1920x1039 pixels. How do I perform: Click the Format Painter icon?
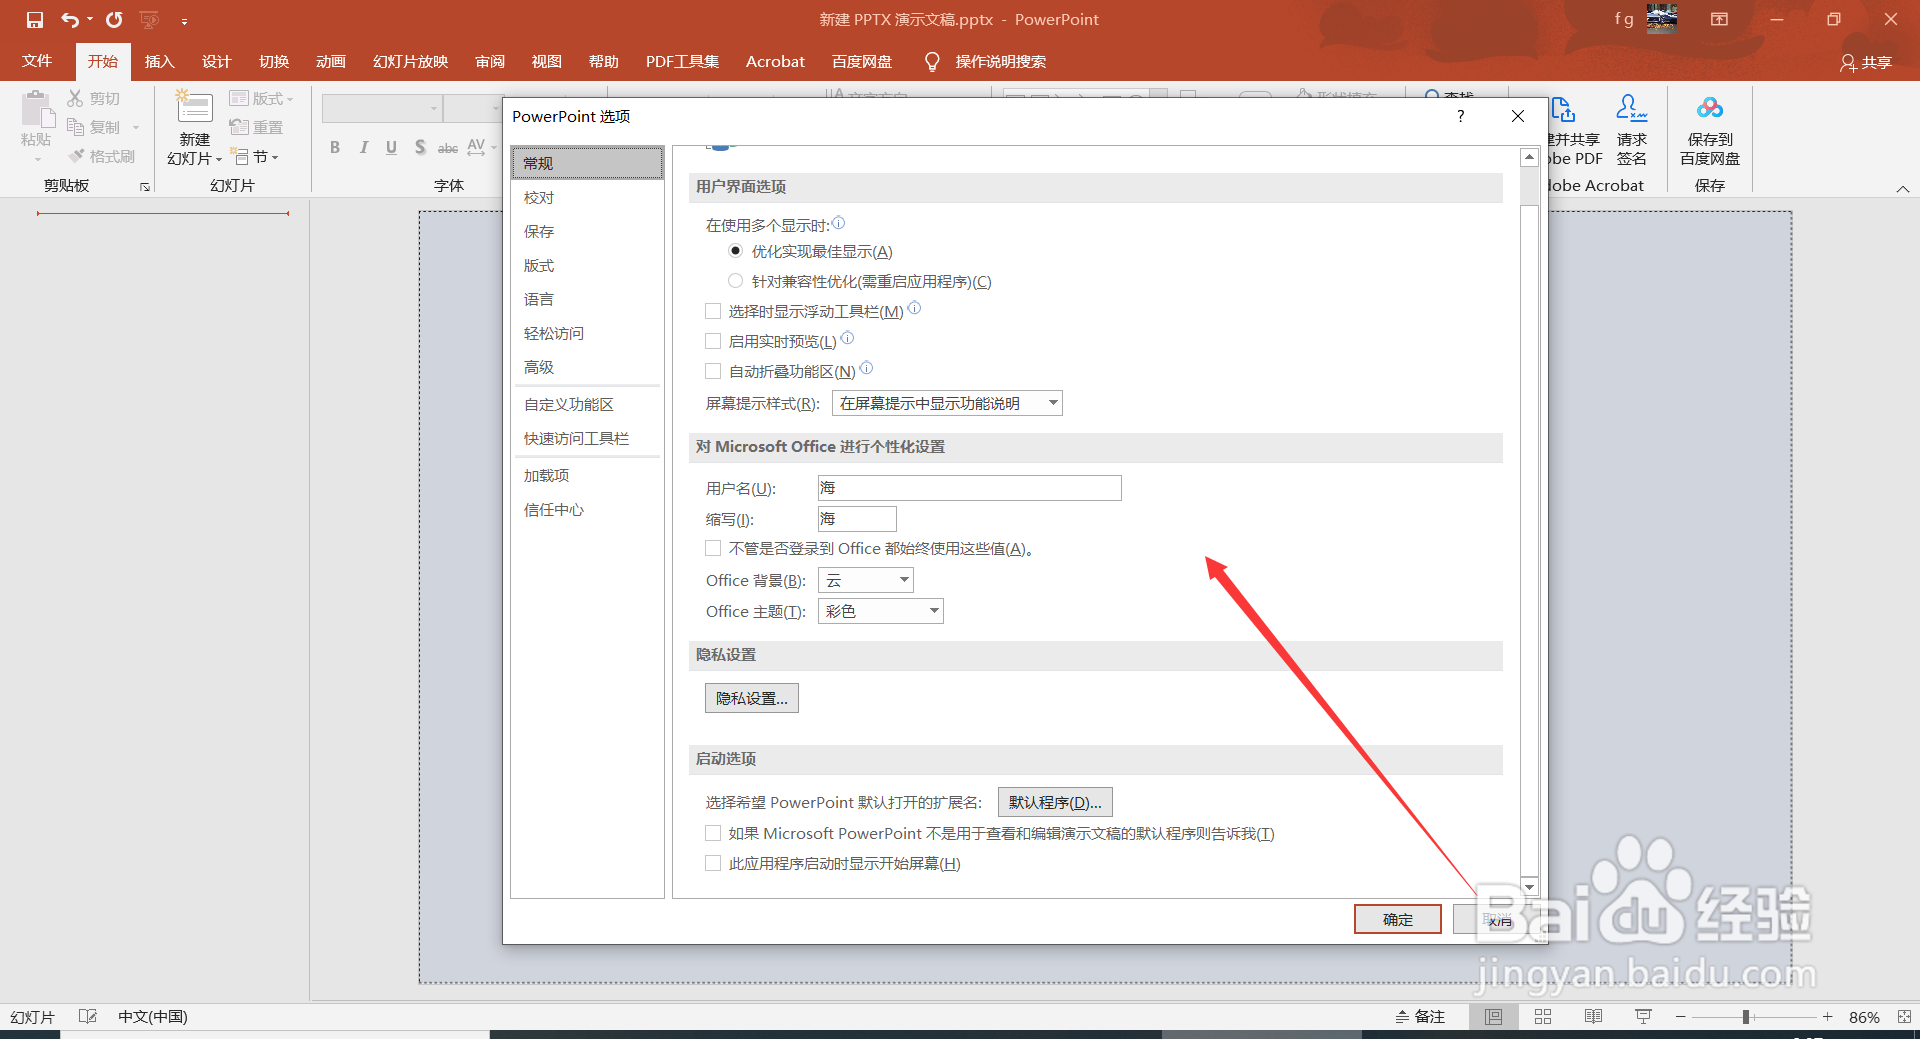[x=75, y=156]
